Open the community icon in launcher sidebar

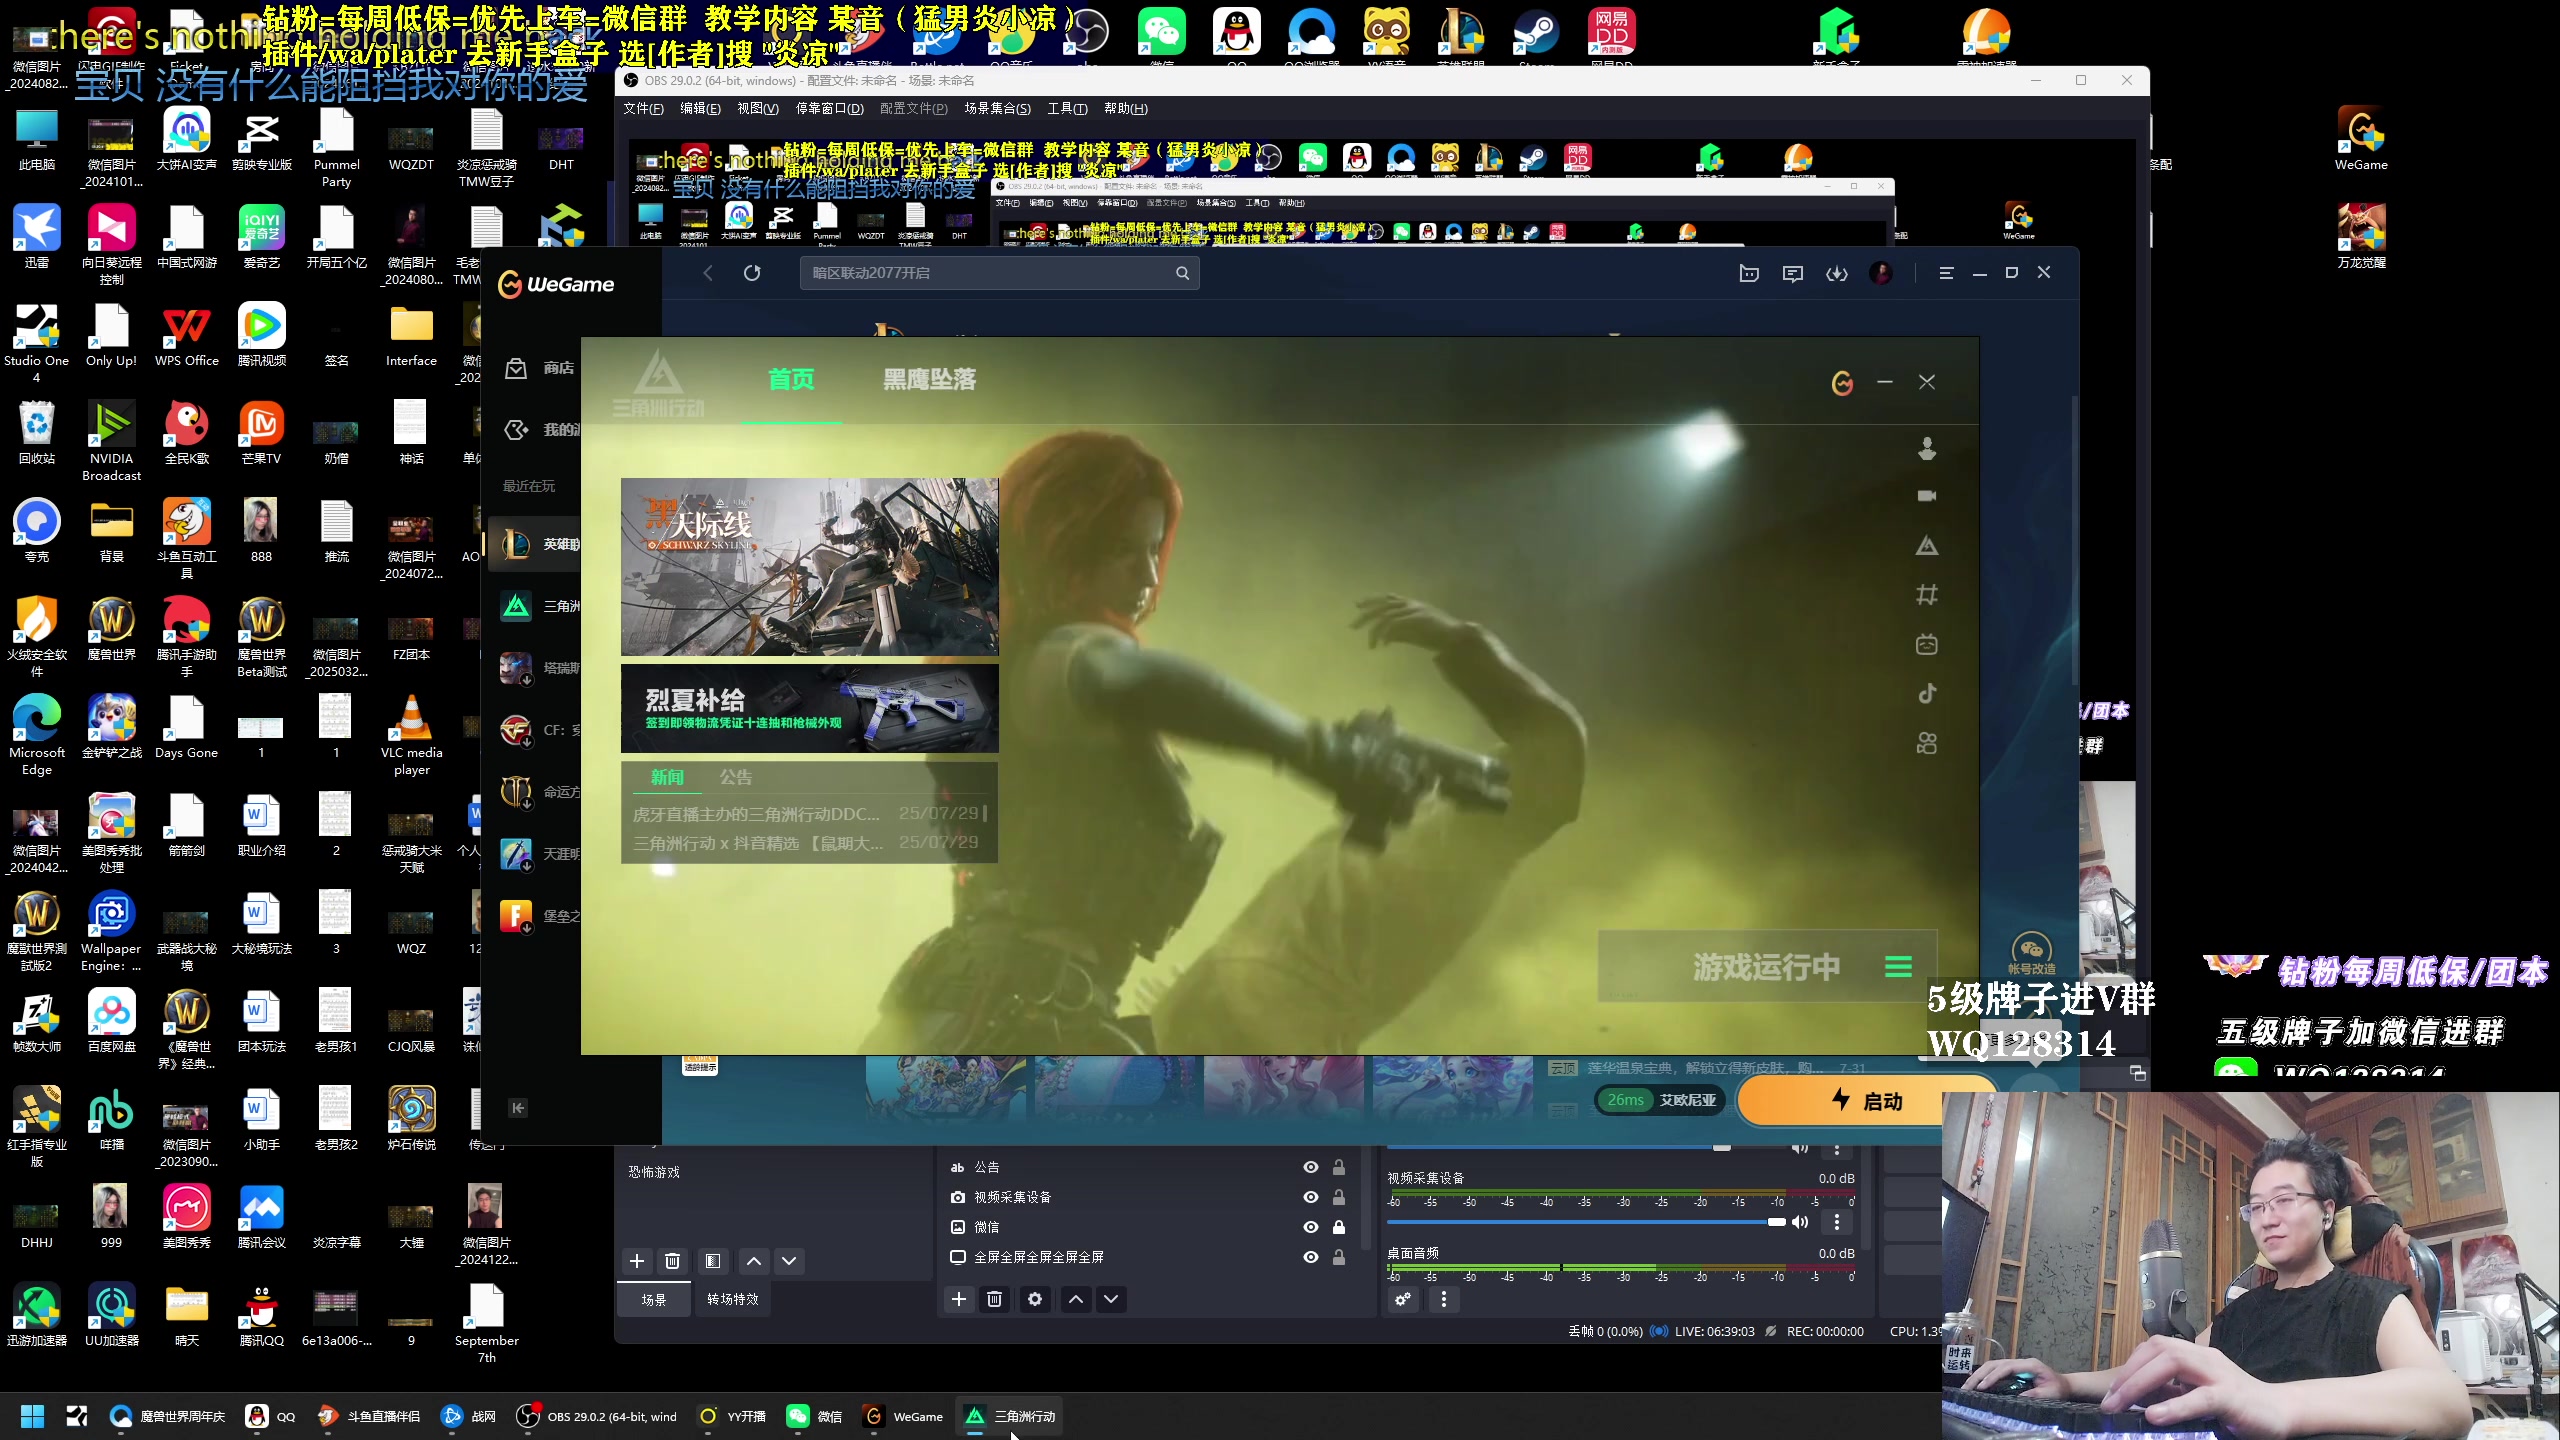tap(1927, 743)
